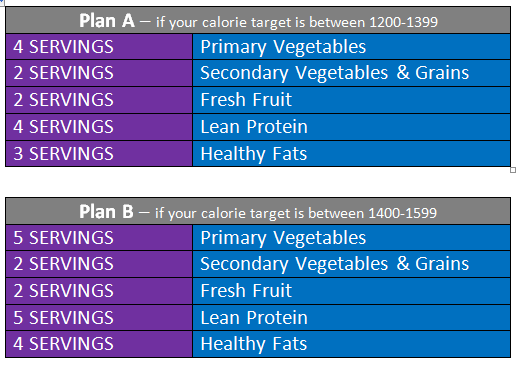The height and width of the screenshot is (366, 518).
Task: Select the Plan B header cell
Action: 258,211
